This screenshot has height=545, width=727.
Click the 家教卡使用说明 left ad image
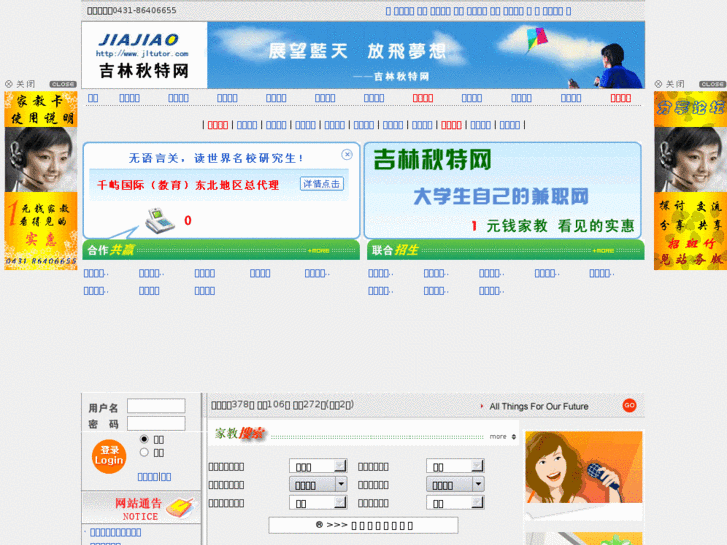[41, 180]
